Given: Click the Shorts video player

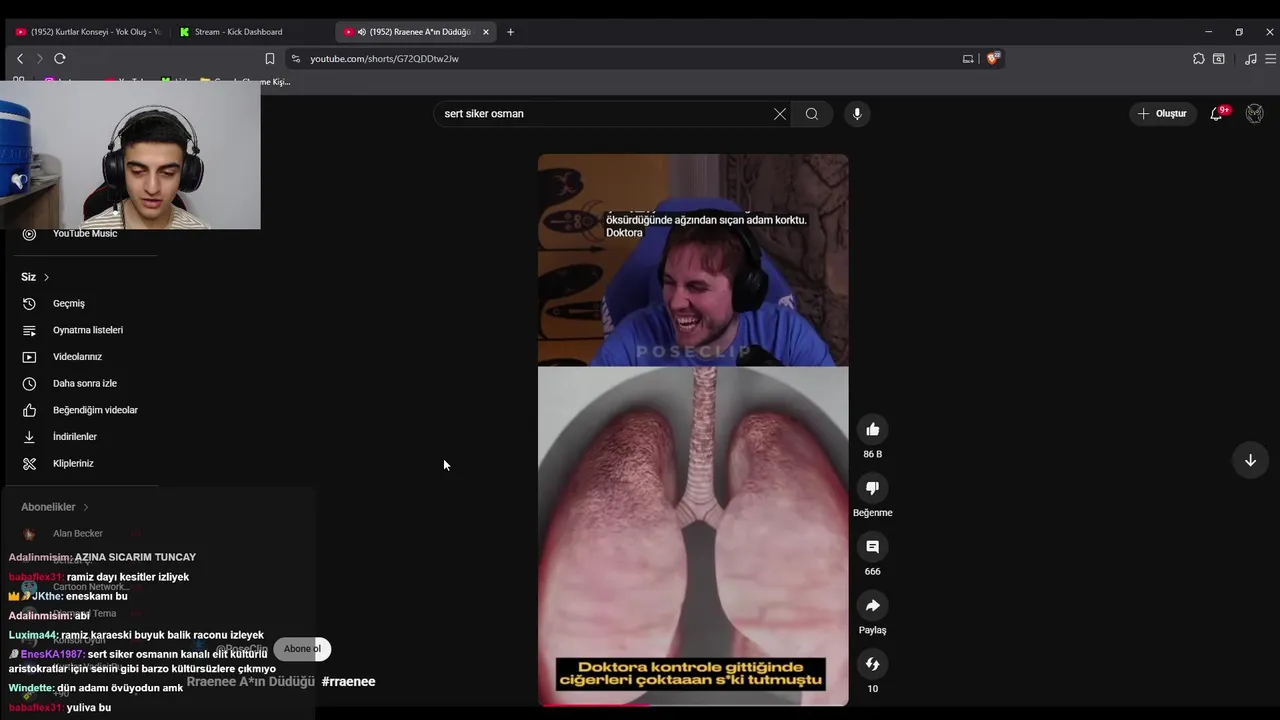Looking at the screenshot, I should click(x=693, y=430).
